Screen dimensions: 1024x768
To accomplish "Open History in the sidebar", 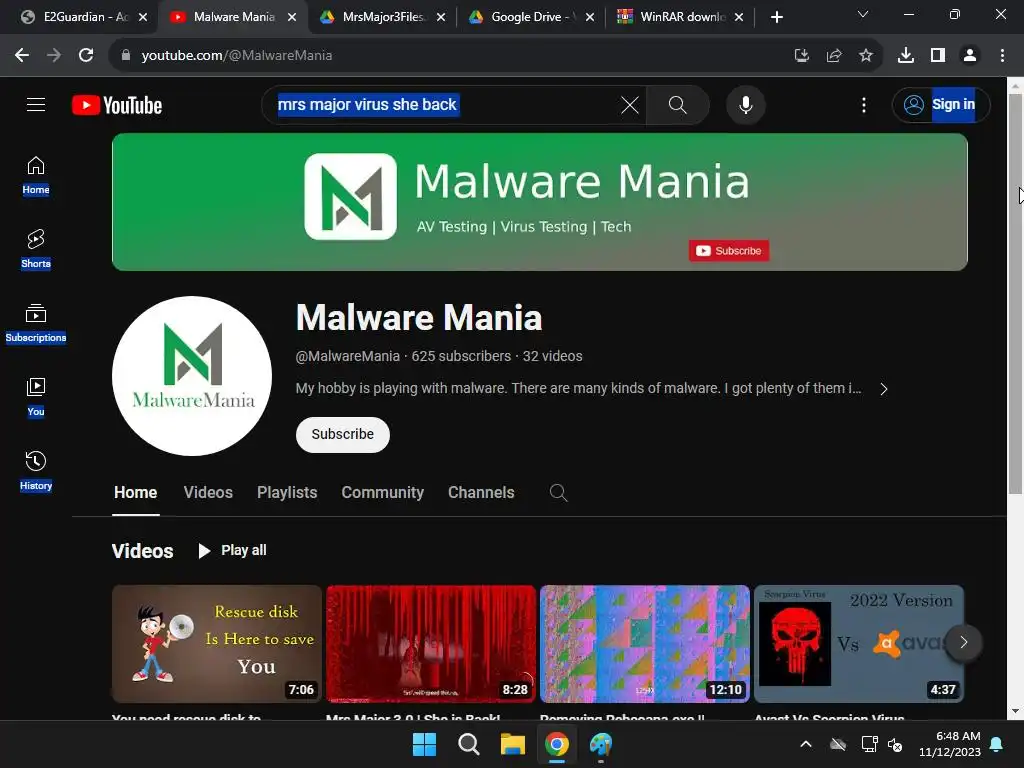I will coord(36,471).
